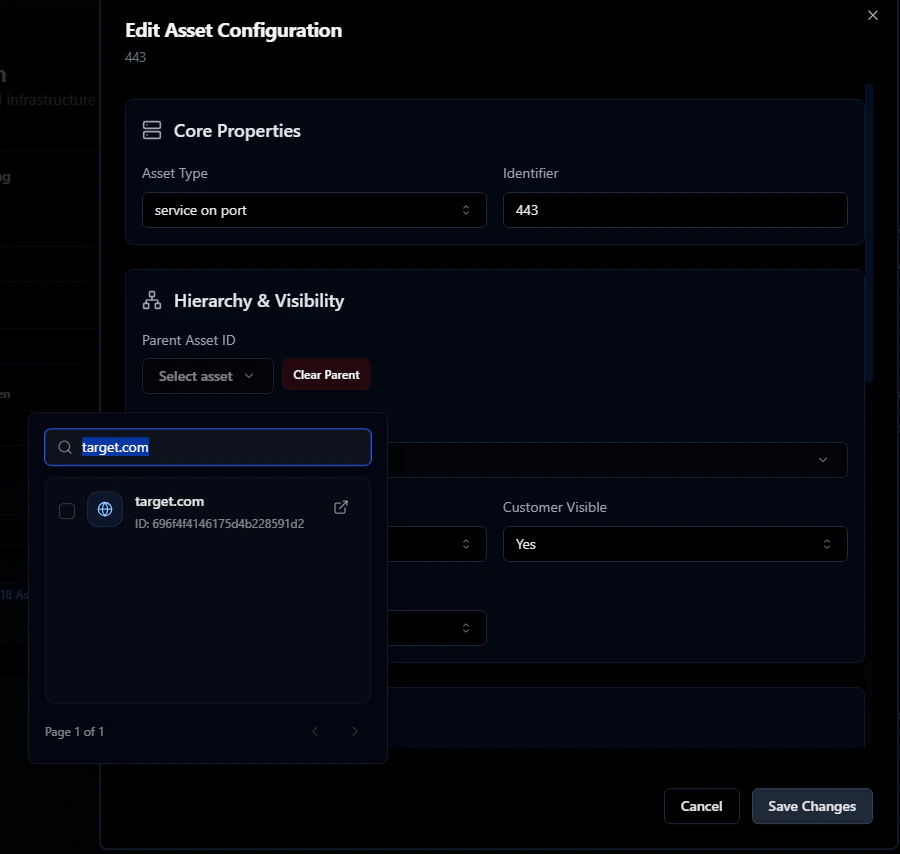
Task: Click the next page chevron in the asset picker
Action: click(354, 731)
